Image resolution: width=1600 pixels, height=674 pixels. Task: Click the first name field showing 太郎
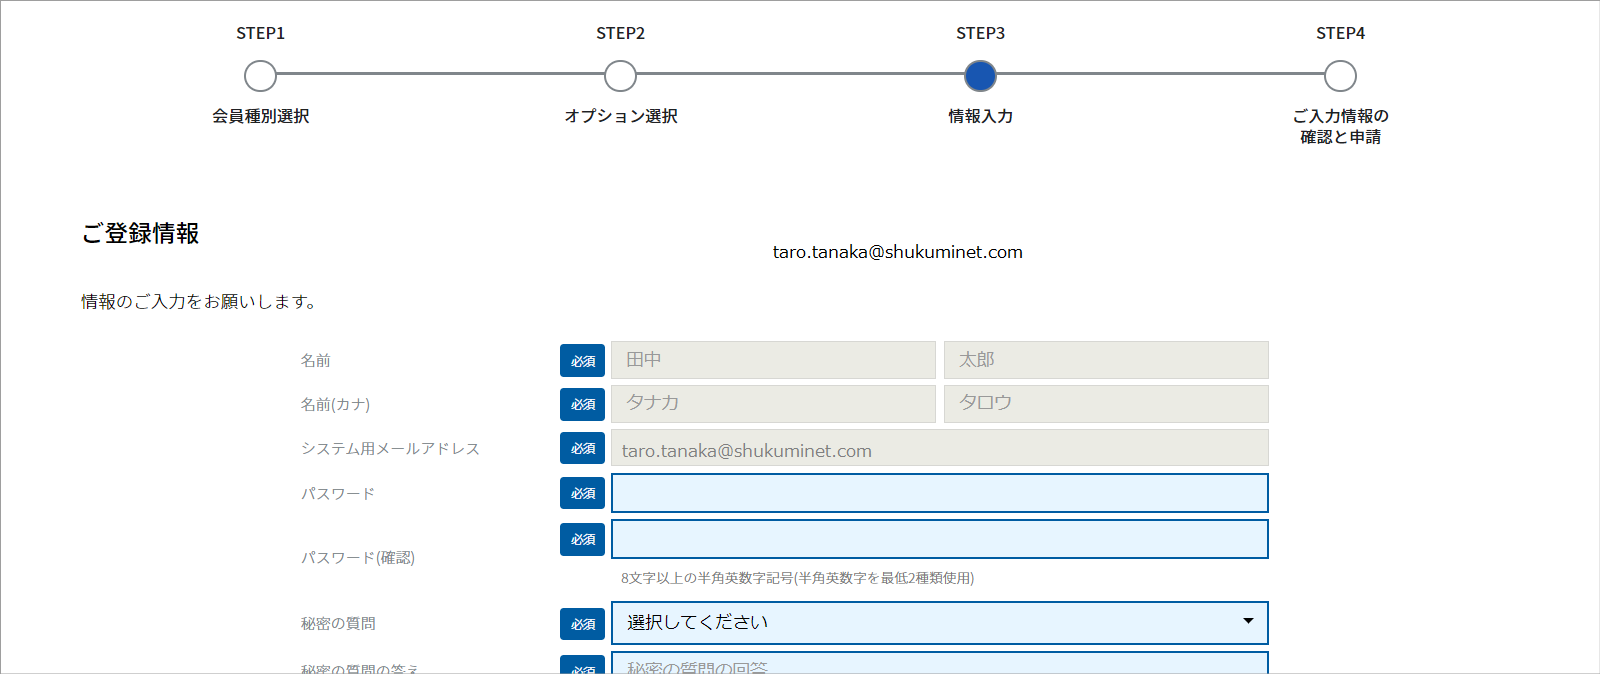pyautogui.click(x=1105, y=360)
